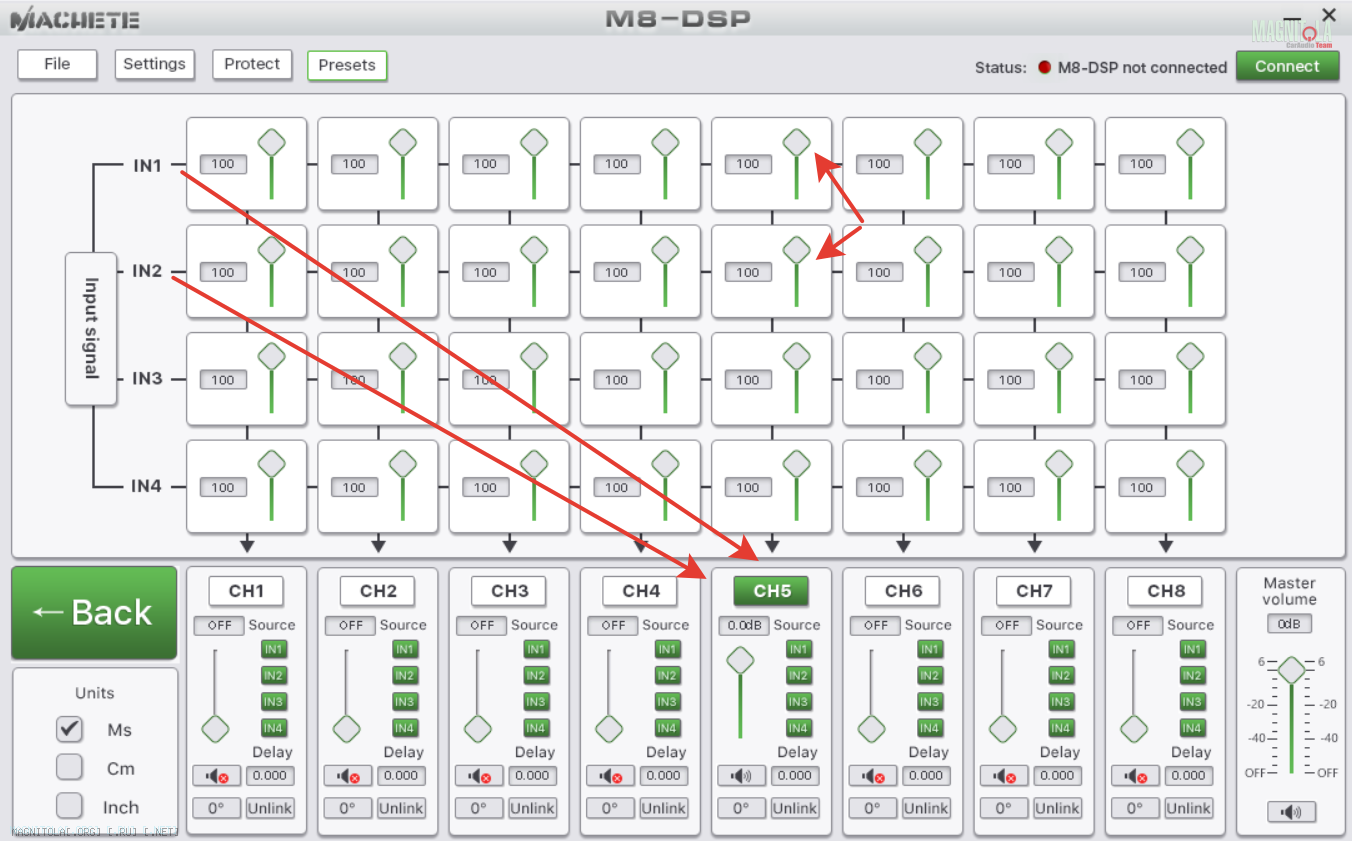Toggle IN1 source for CH1
The image size is (1352, 841).
pos(273,649)
